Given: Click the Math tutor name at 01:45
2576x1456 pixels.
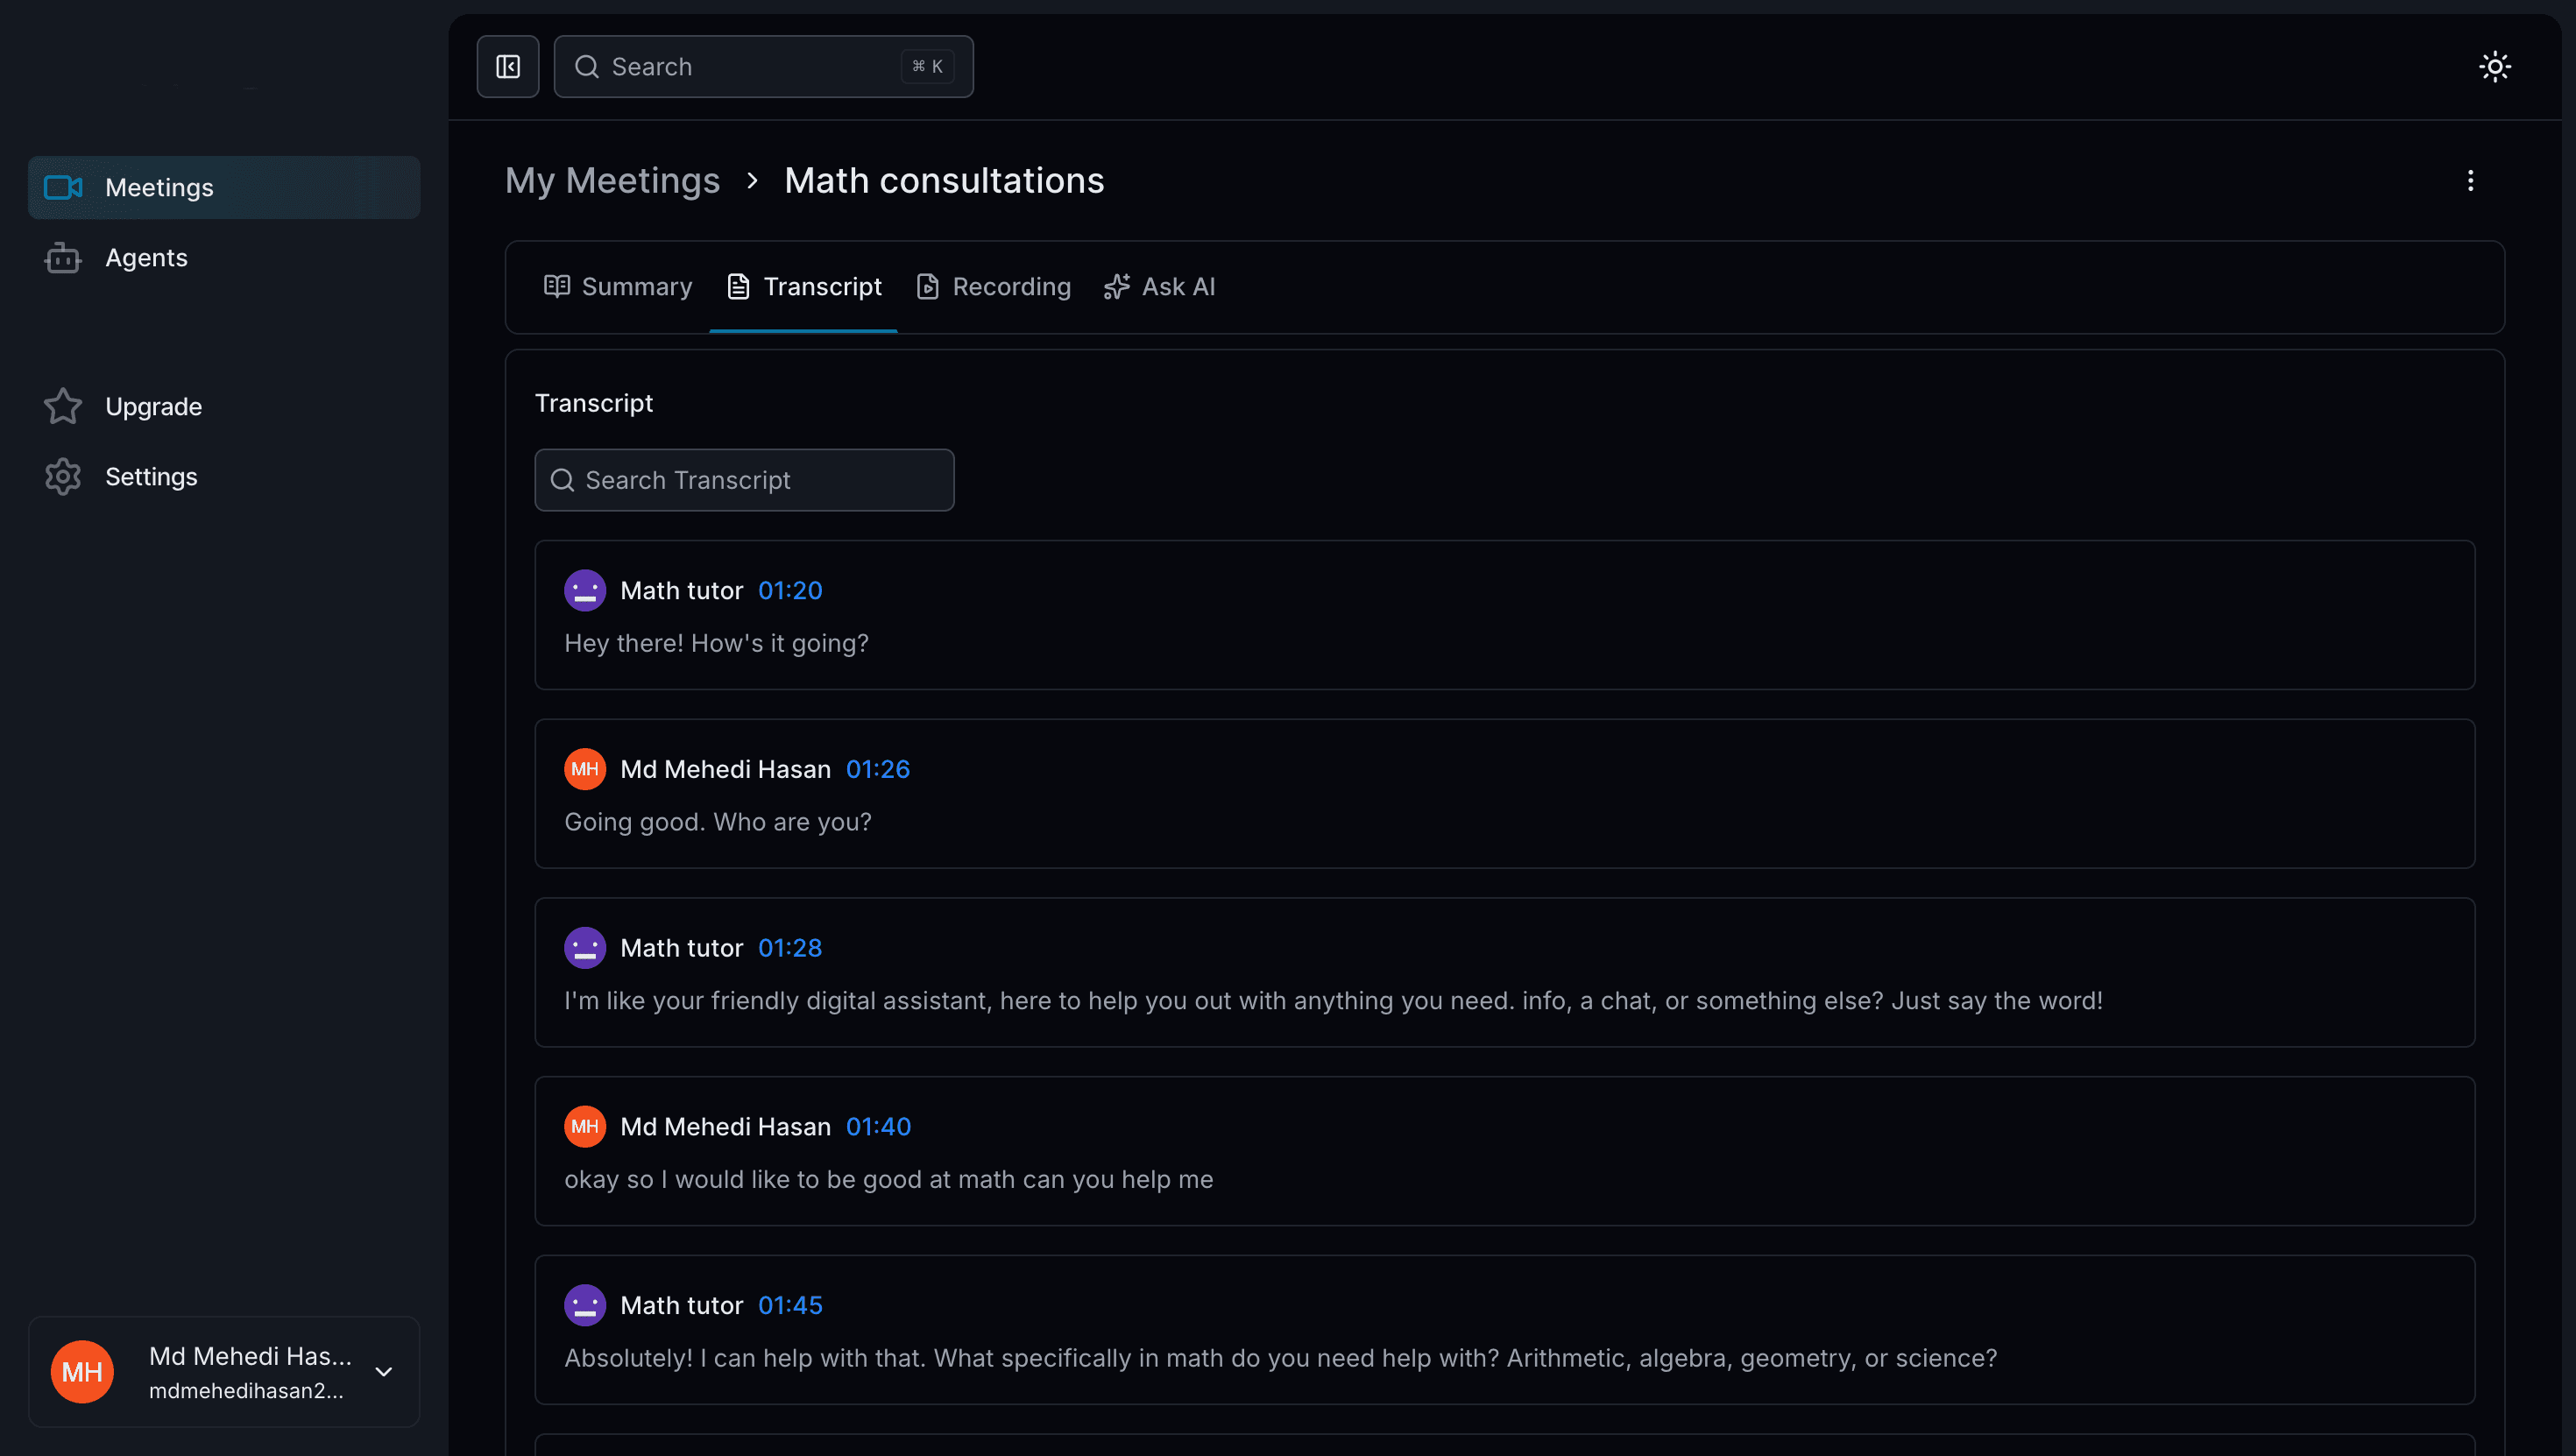Looking at the screenshot, I should [x=681, y=1306].
